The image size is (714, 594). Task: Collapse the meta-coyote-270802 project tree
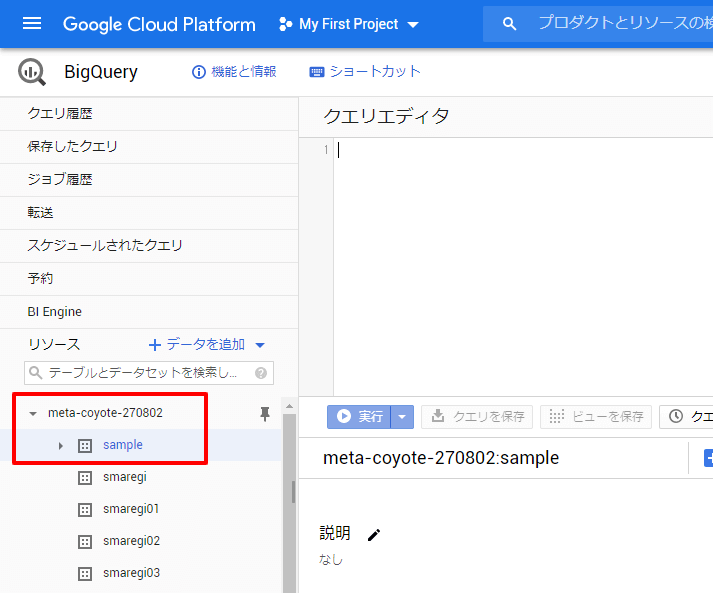click(x=33, y=413)
